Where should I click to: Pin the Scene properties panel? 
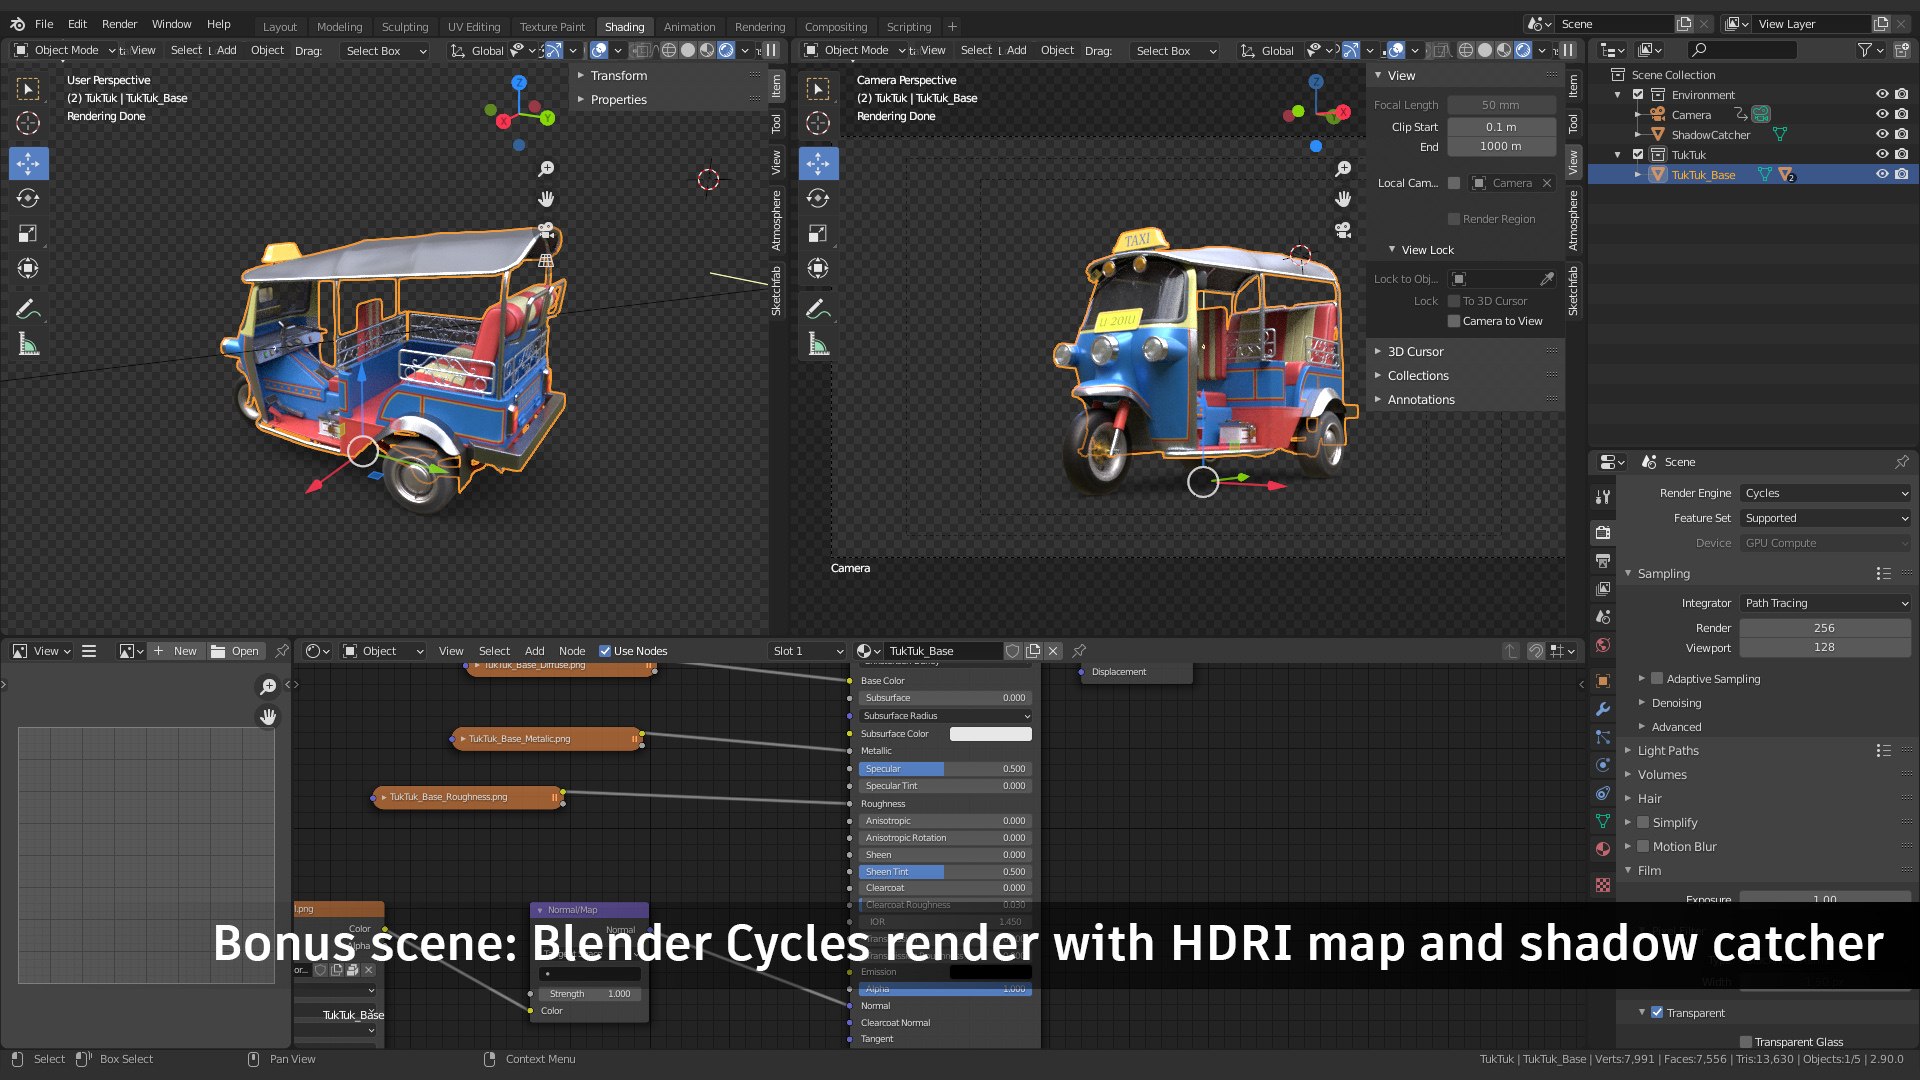pyautogui.click(x=1901, y=462)
